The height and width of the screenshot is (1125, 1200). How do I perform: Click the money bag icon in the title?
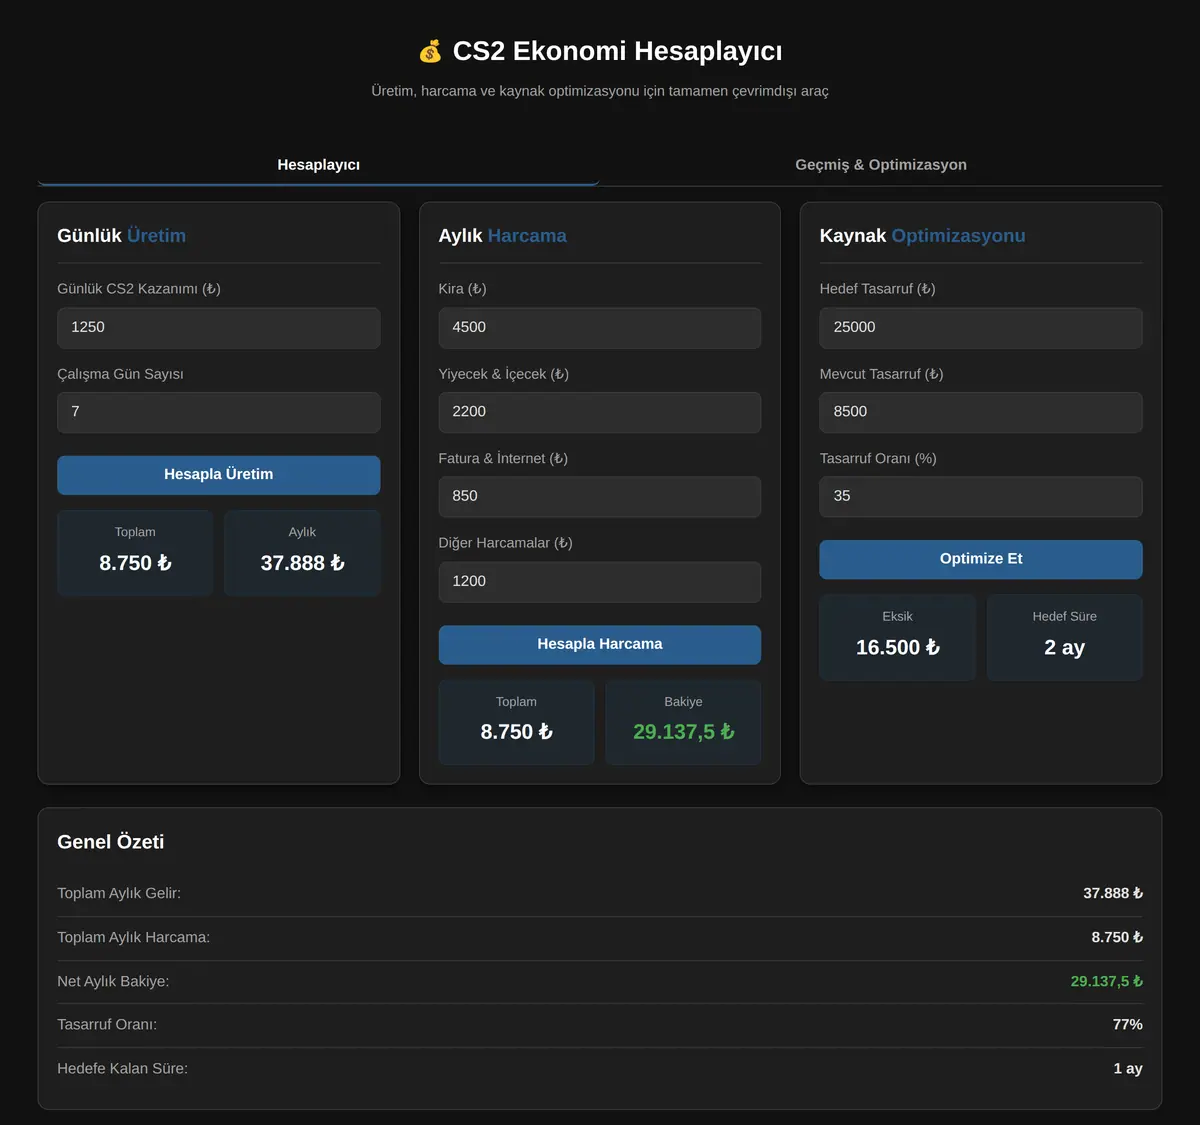click(430, 51)
